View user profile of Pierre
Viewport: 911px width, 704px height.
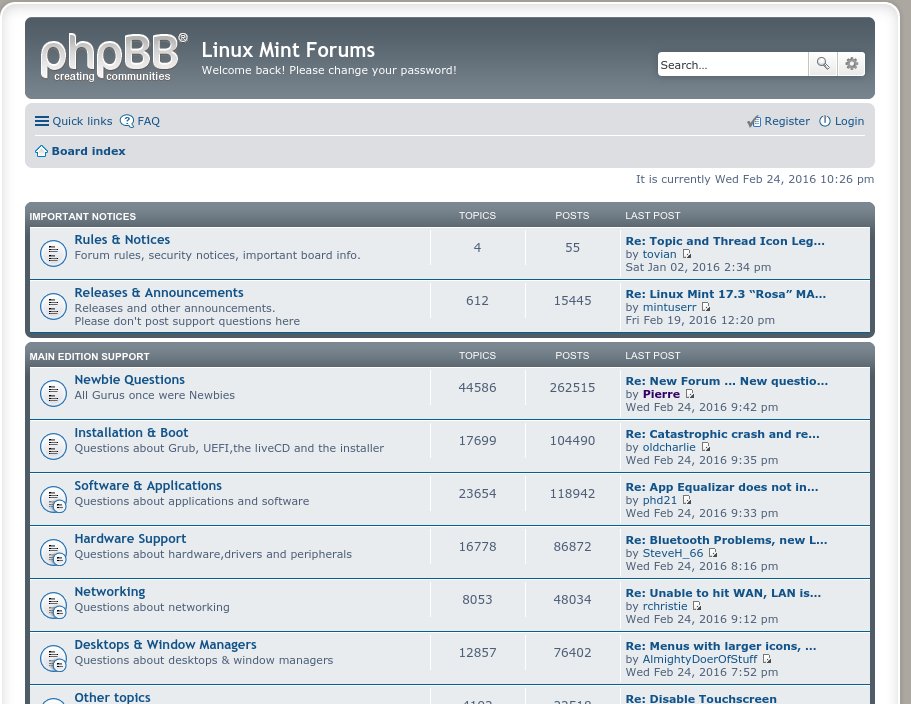coord(661,394)
